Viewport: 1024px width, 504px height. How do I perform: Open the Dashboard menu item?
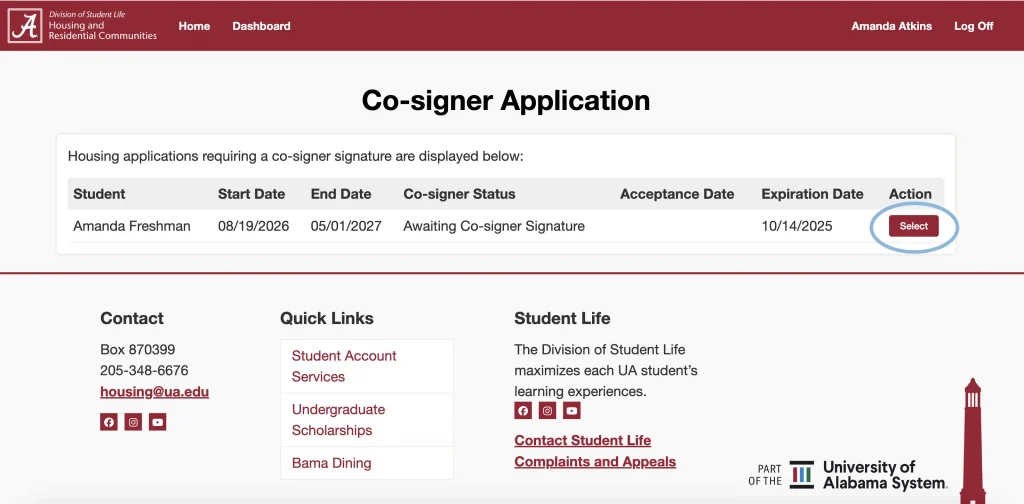pos(261,26)
